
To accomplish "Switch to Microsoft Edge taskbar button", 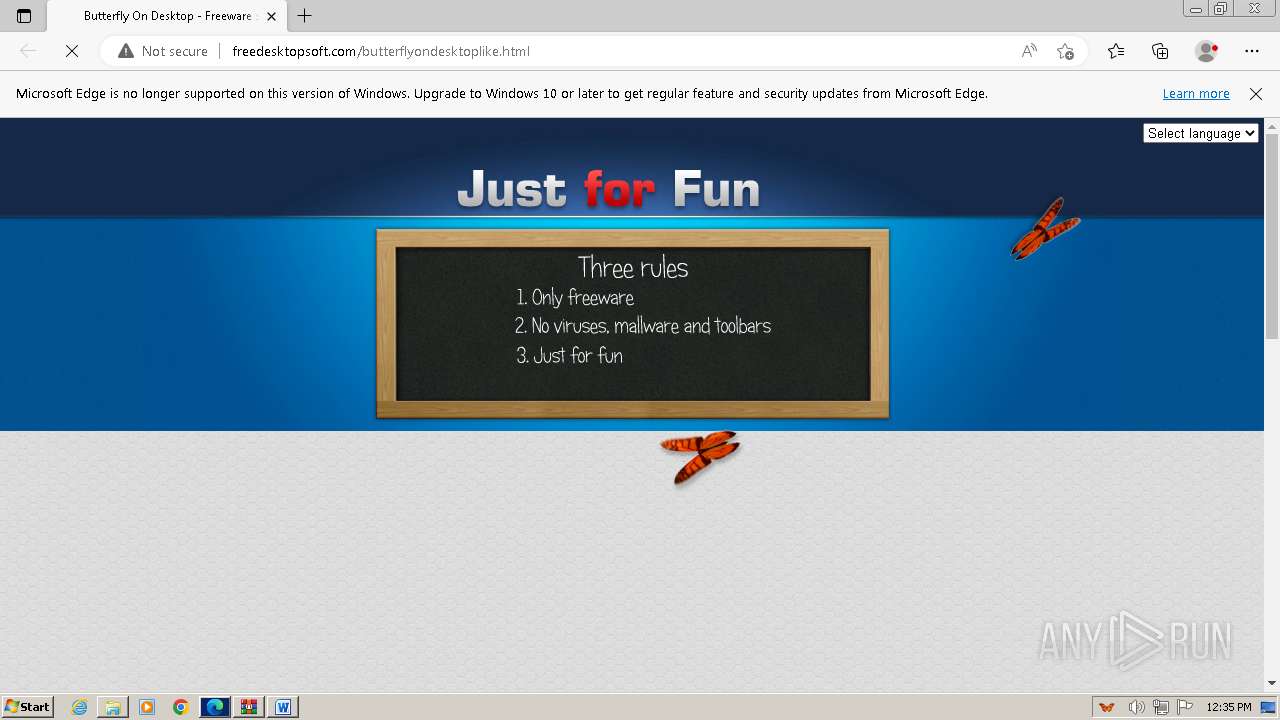I will point(215,707).
